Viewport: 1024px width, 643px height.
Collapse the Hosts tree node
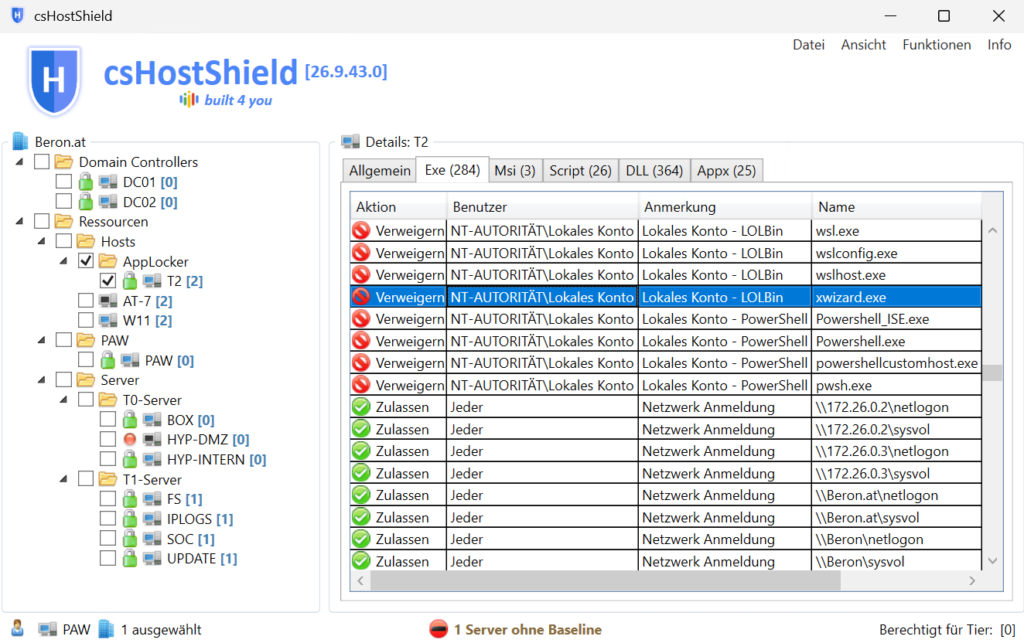coord(42,242)
